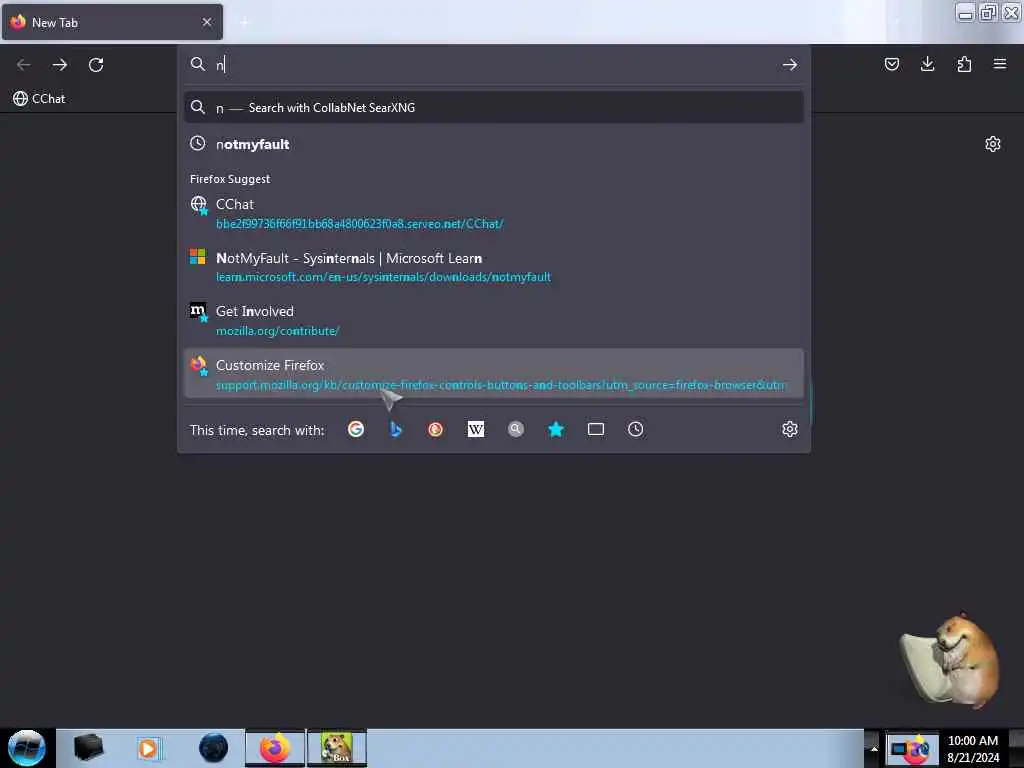1024x768 pixels.
Task: Open the Downloads panel
Action: pyautogui.click(x=927, y=64)
